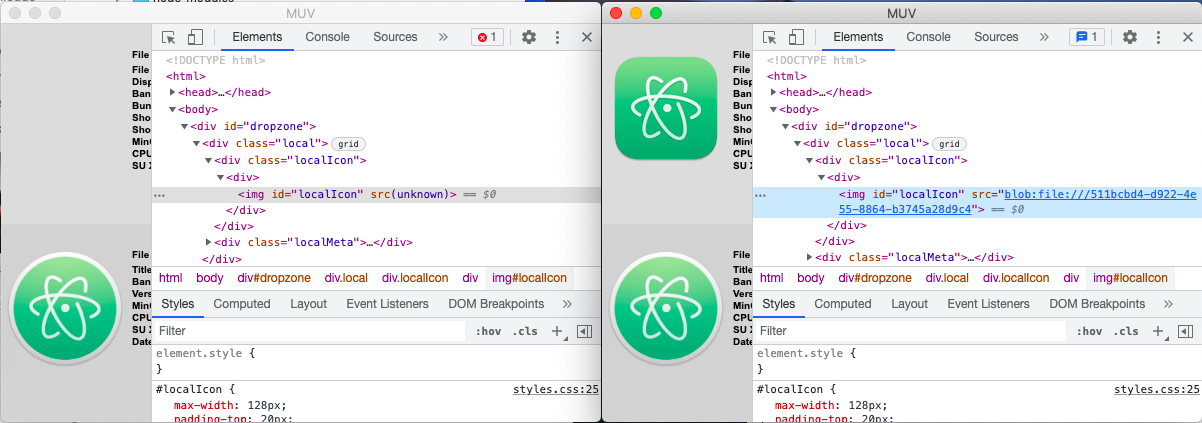Open DevTools settings gear in left window
This screenshot has height=423, width=1202.
529,37
